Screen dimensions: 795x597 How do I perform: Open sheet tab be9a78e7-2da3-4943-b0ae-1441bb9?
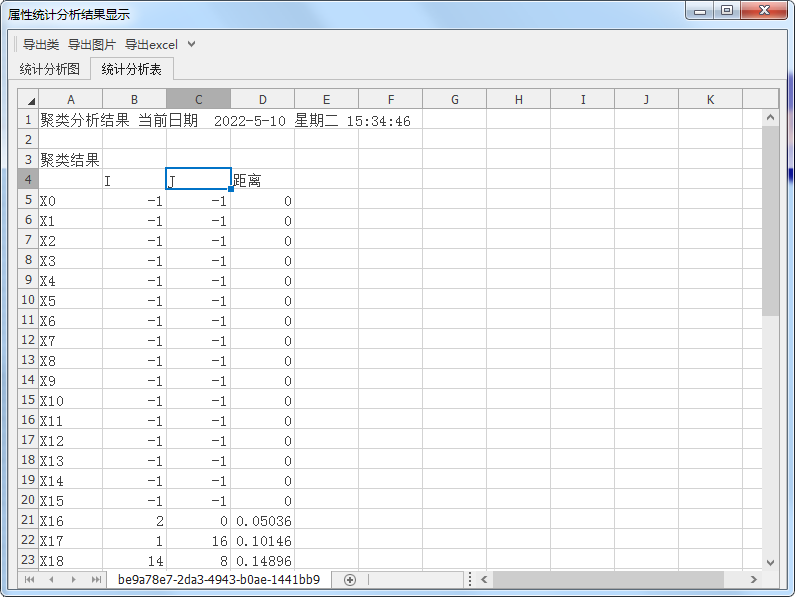coord(219,580)
